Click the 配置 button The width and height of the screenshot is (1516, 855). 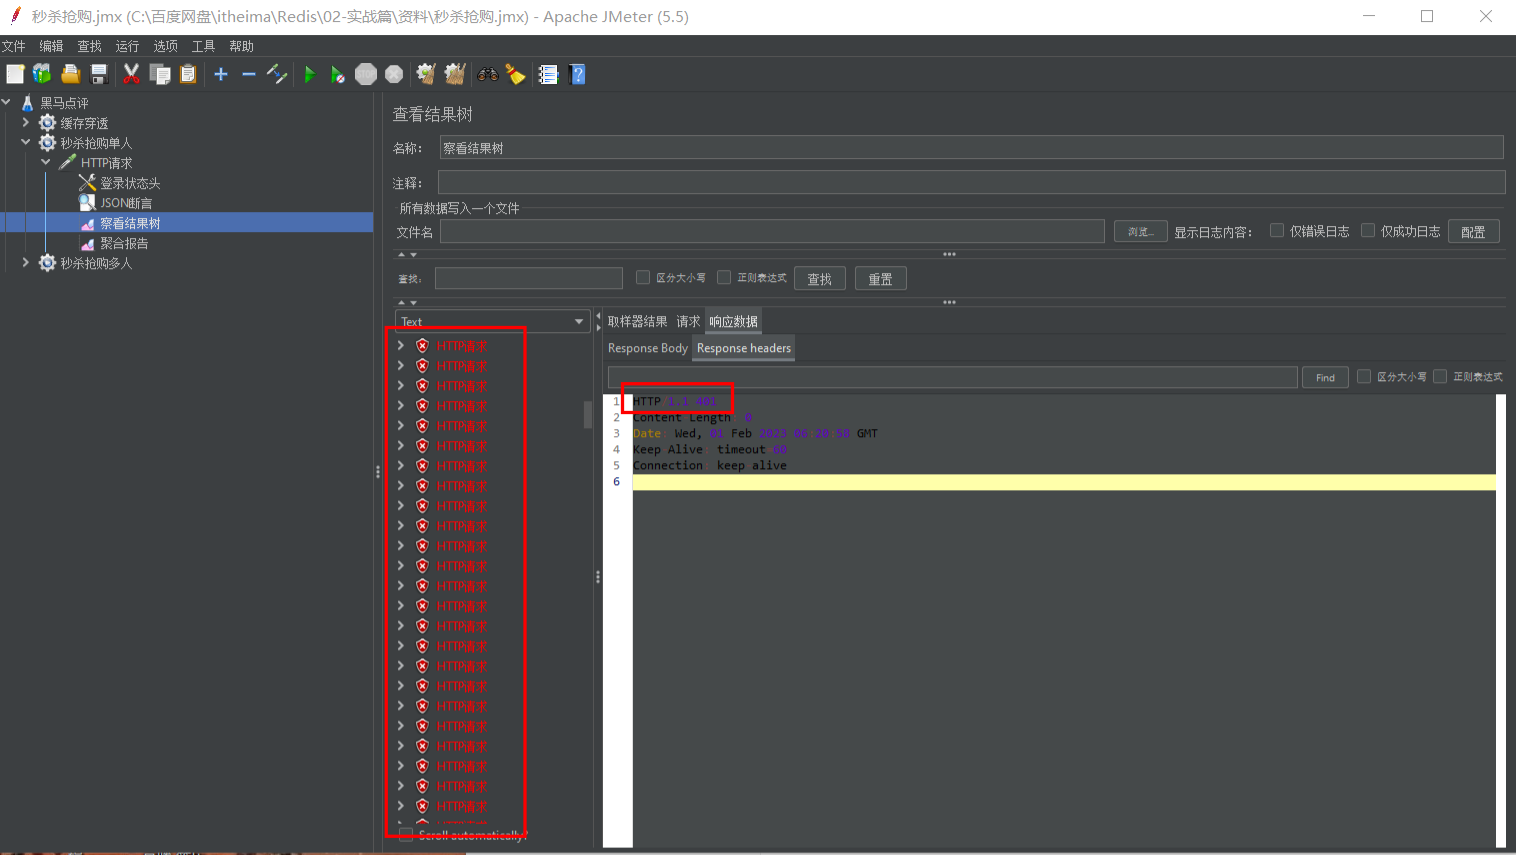pos(1473,231)
